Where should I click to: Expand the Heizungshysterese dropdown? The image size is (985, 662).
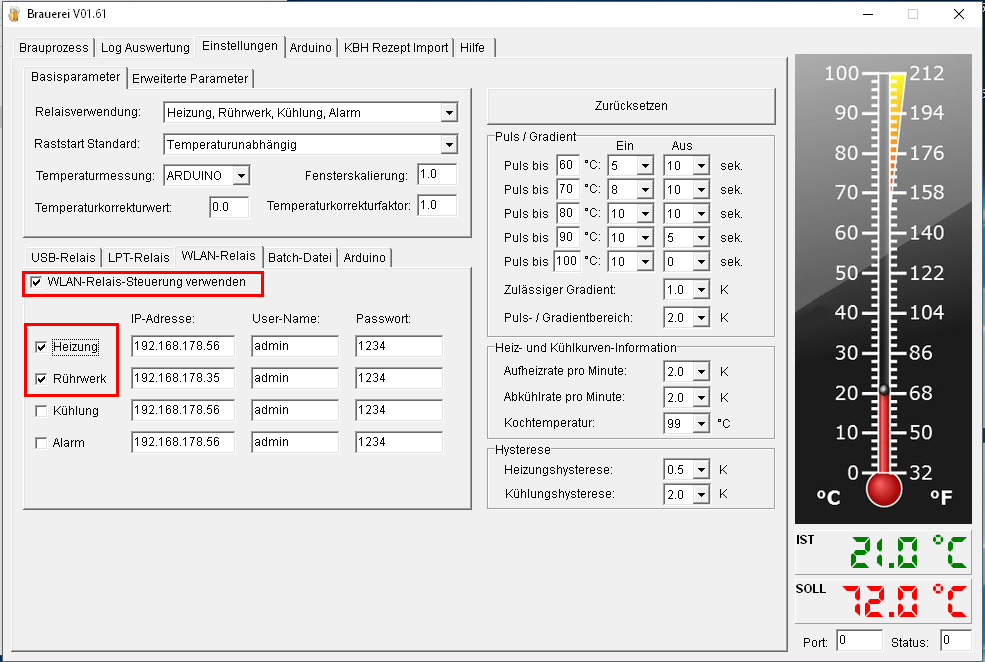click(x=702, y=470)
